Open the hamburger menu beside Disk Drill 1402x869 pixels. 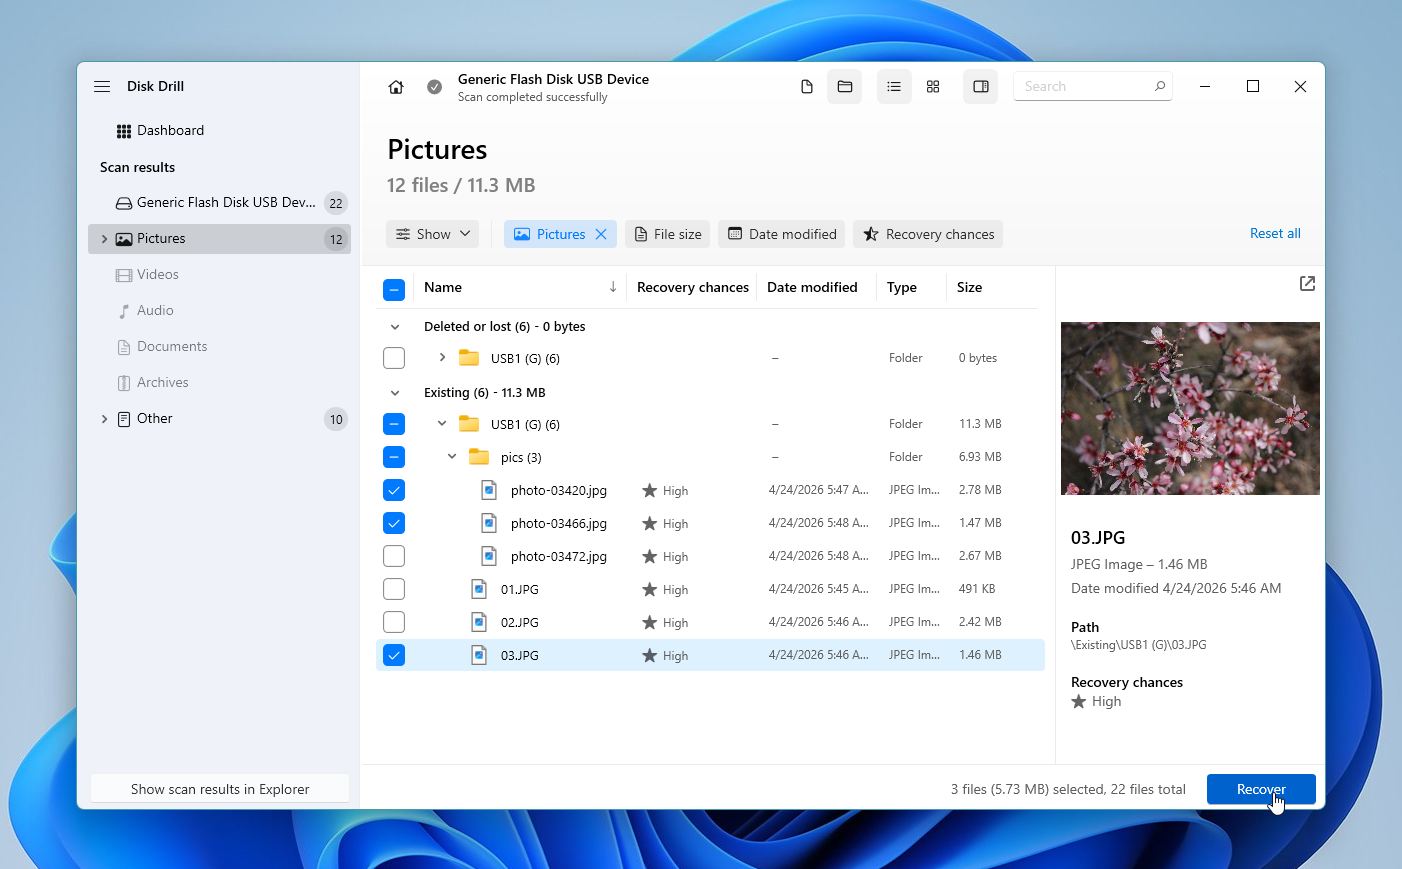coord(102,87)
